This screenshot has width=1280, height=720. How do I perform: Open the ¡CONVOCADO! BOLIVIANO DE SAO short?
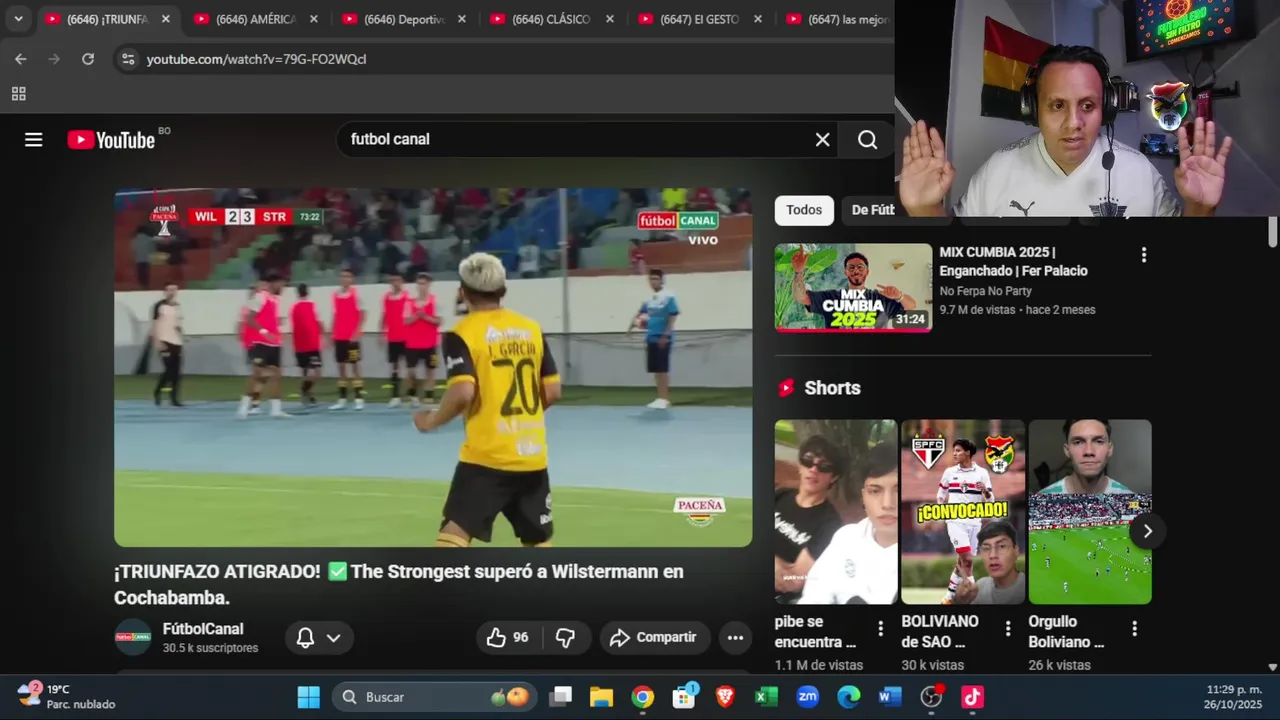963,511
